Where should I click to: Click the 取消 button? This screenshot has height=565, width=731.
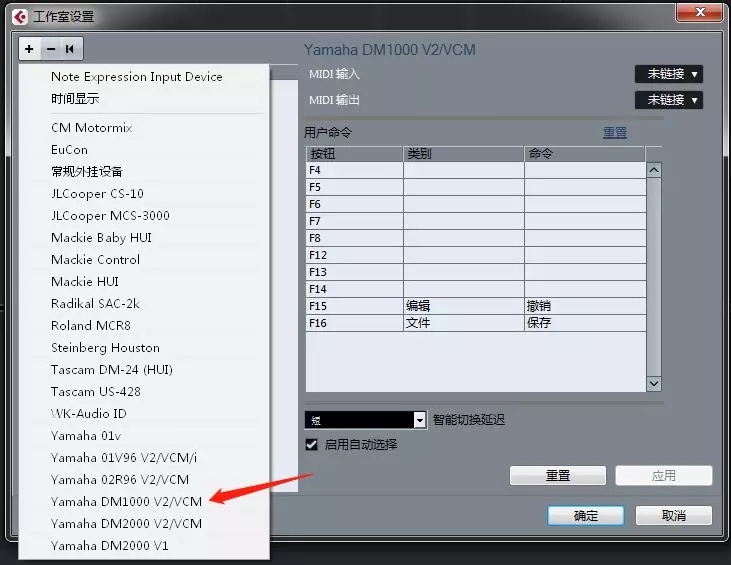(x=673, y=516)
